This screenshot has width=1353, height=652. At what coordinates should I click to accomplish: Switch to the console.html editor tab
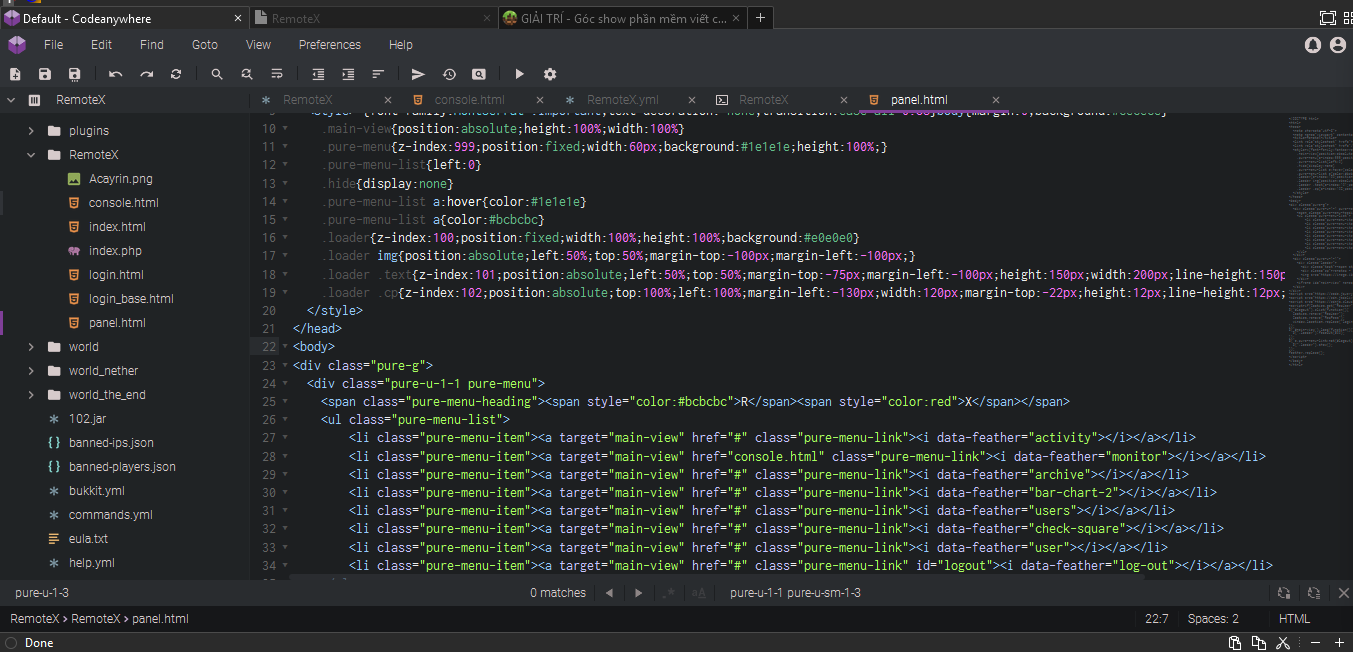click(469, 100)
